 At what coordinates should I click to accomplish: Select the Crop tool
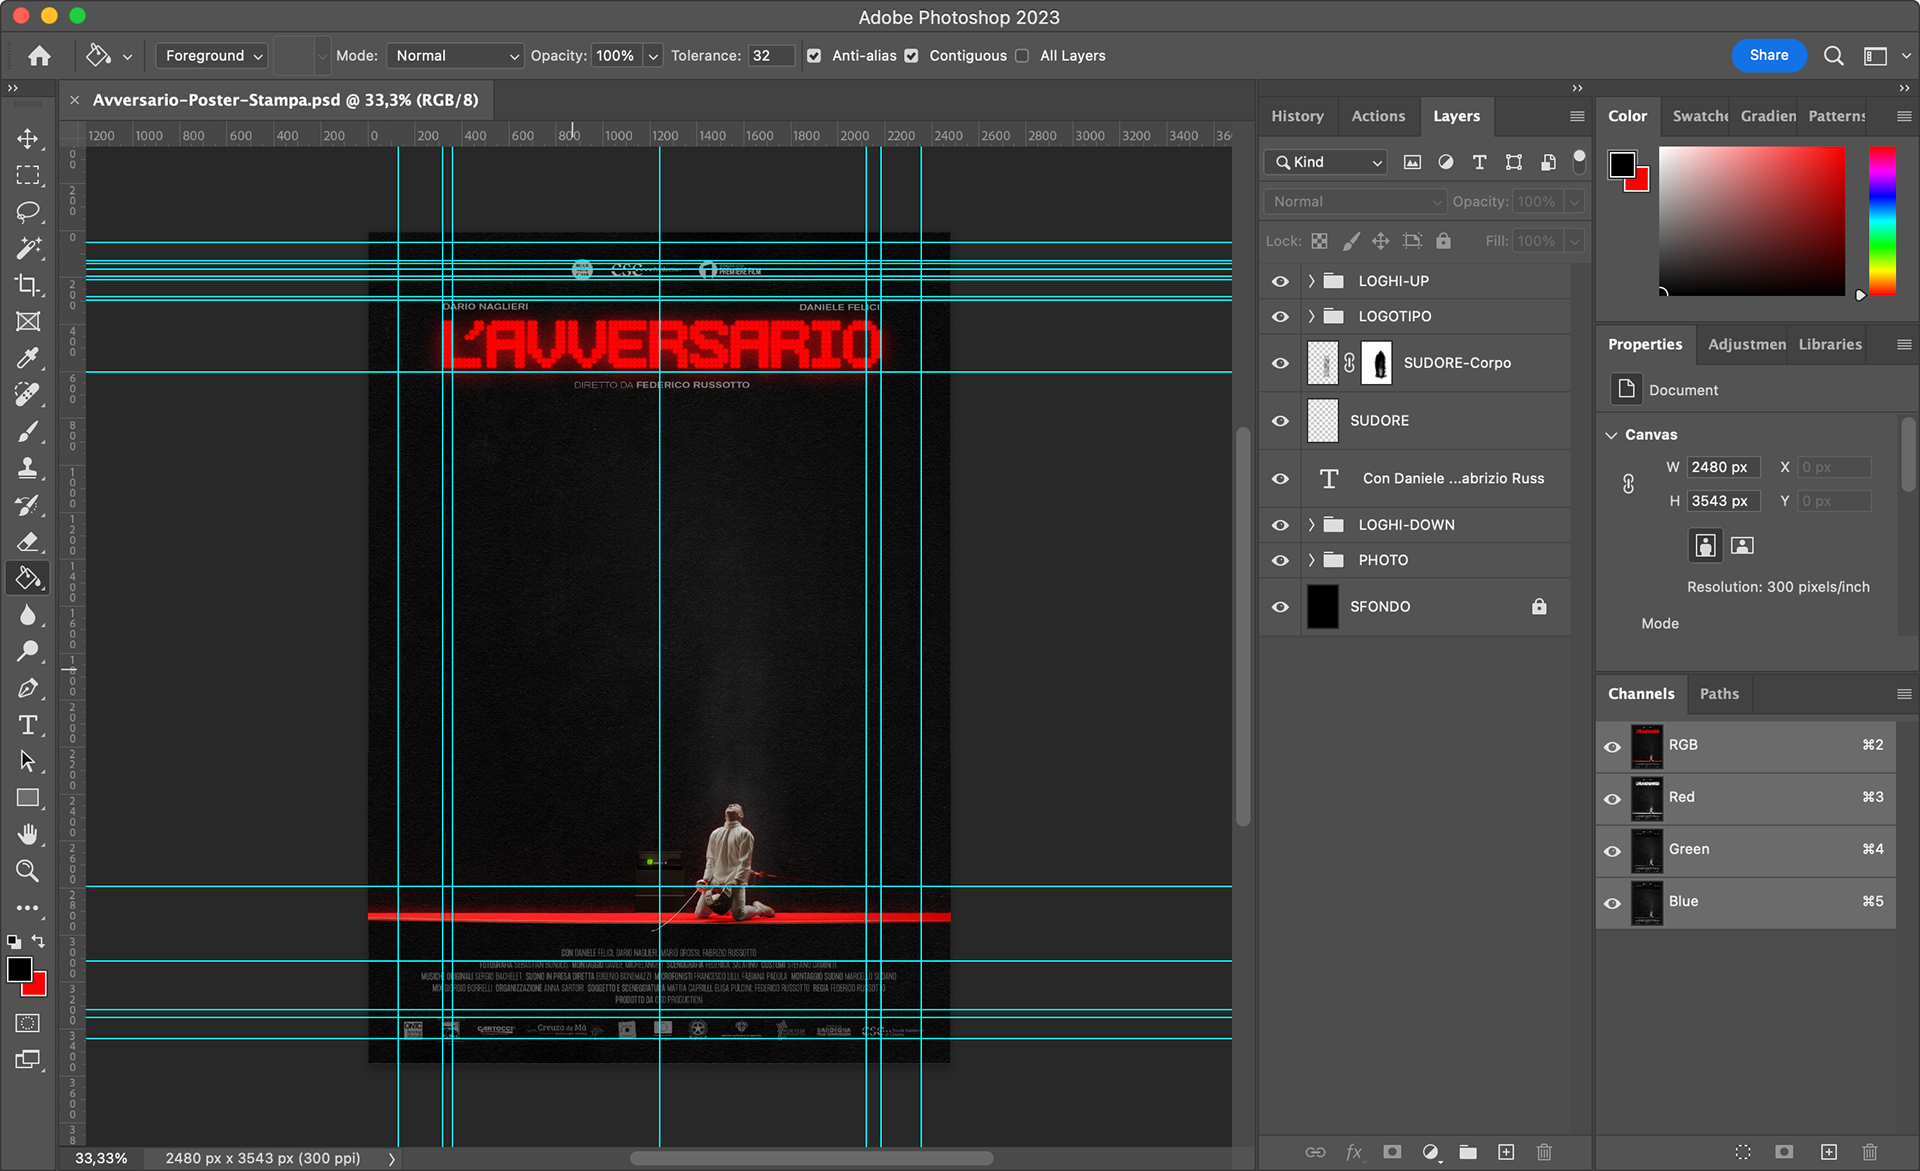(28, 285)
